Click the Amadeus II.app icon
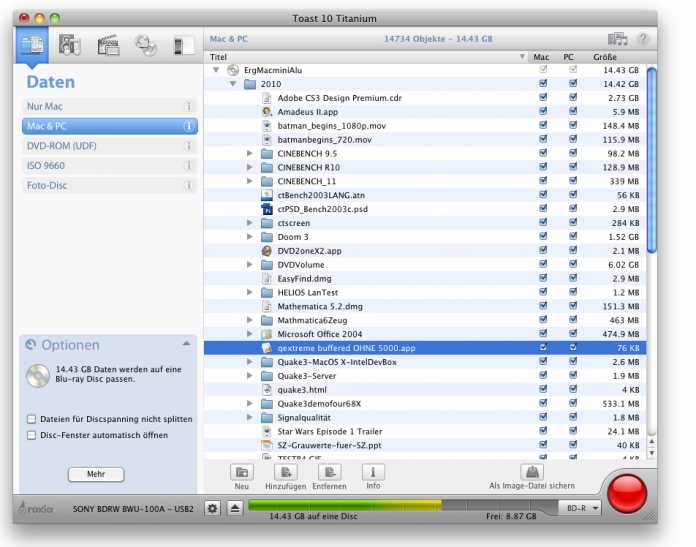Image resolution: width=696 pixels, height=547 pixels. (267, 112)
